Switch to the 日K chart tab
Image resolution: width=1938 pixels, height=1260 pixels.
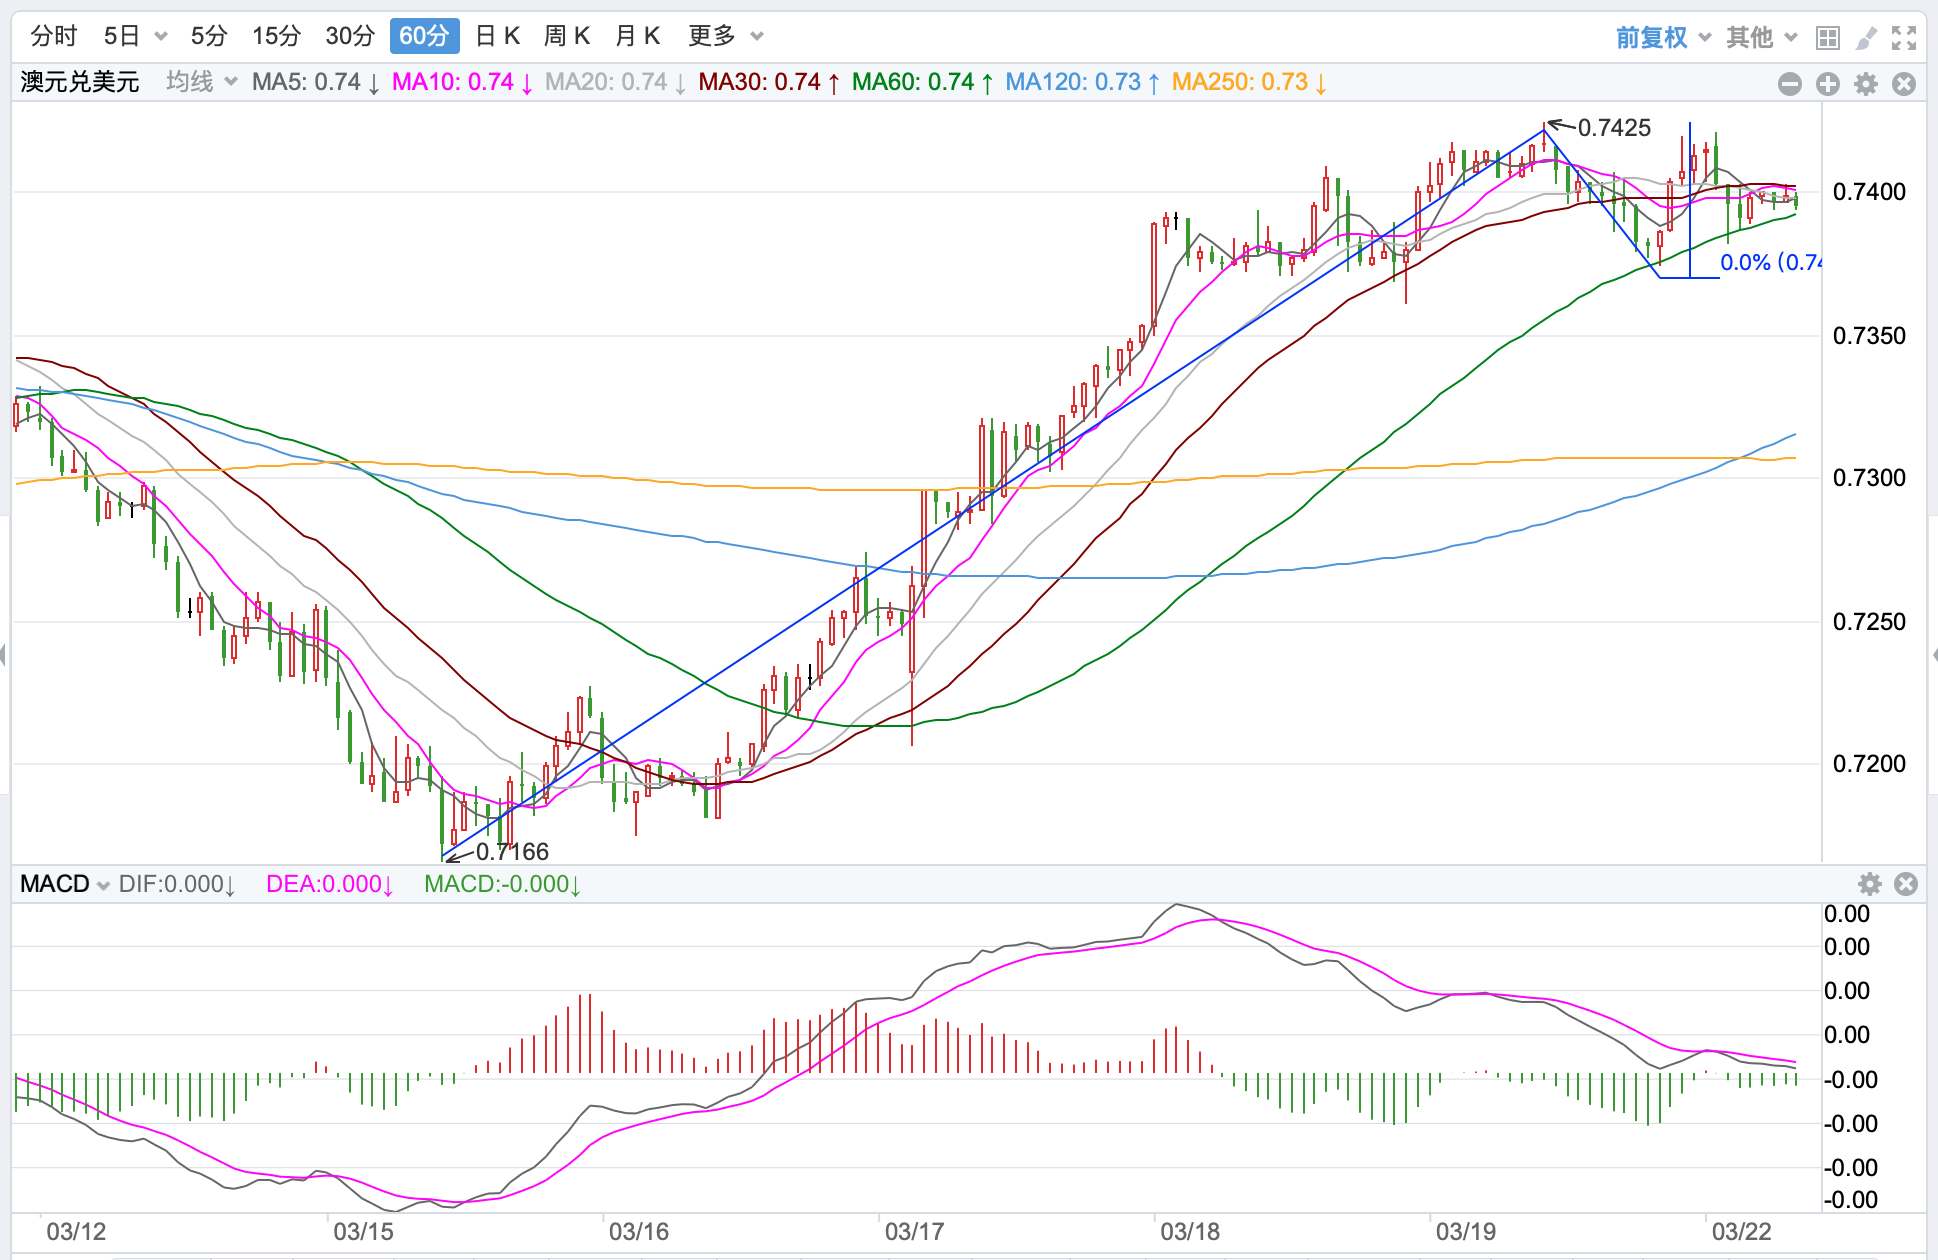(x=497, y=36)
